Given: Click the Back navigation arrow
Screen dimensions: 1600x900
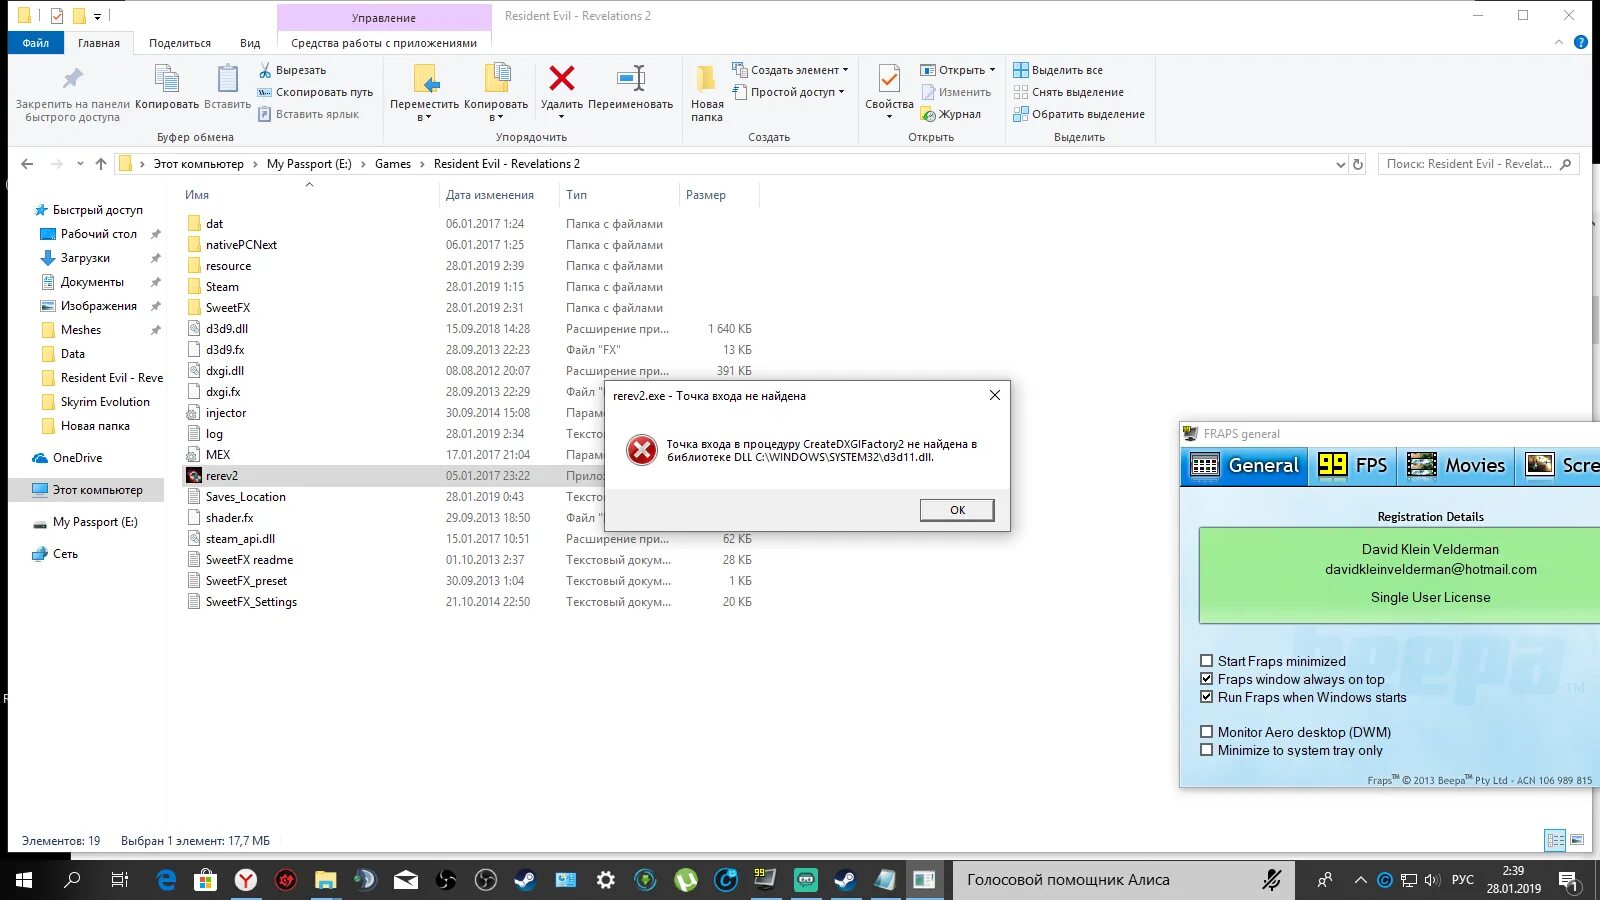Looking at the screenshot, I should [x=27, y=164].
